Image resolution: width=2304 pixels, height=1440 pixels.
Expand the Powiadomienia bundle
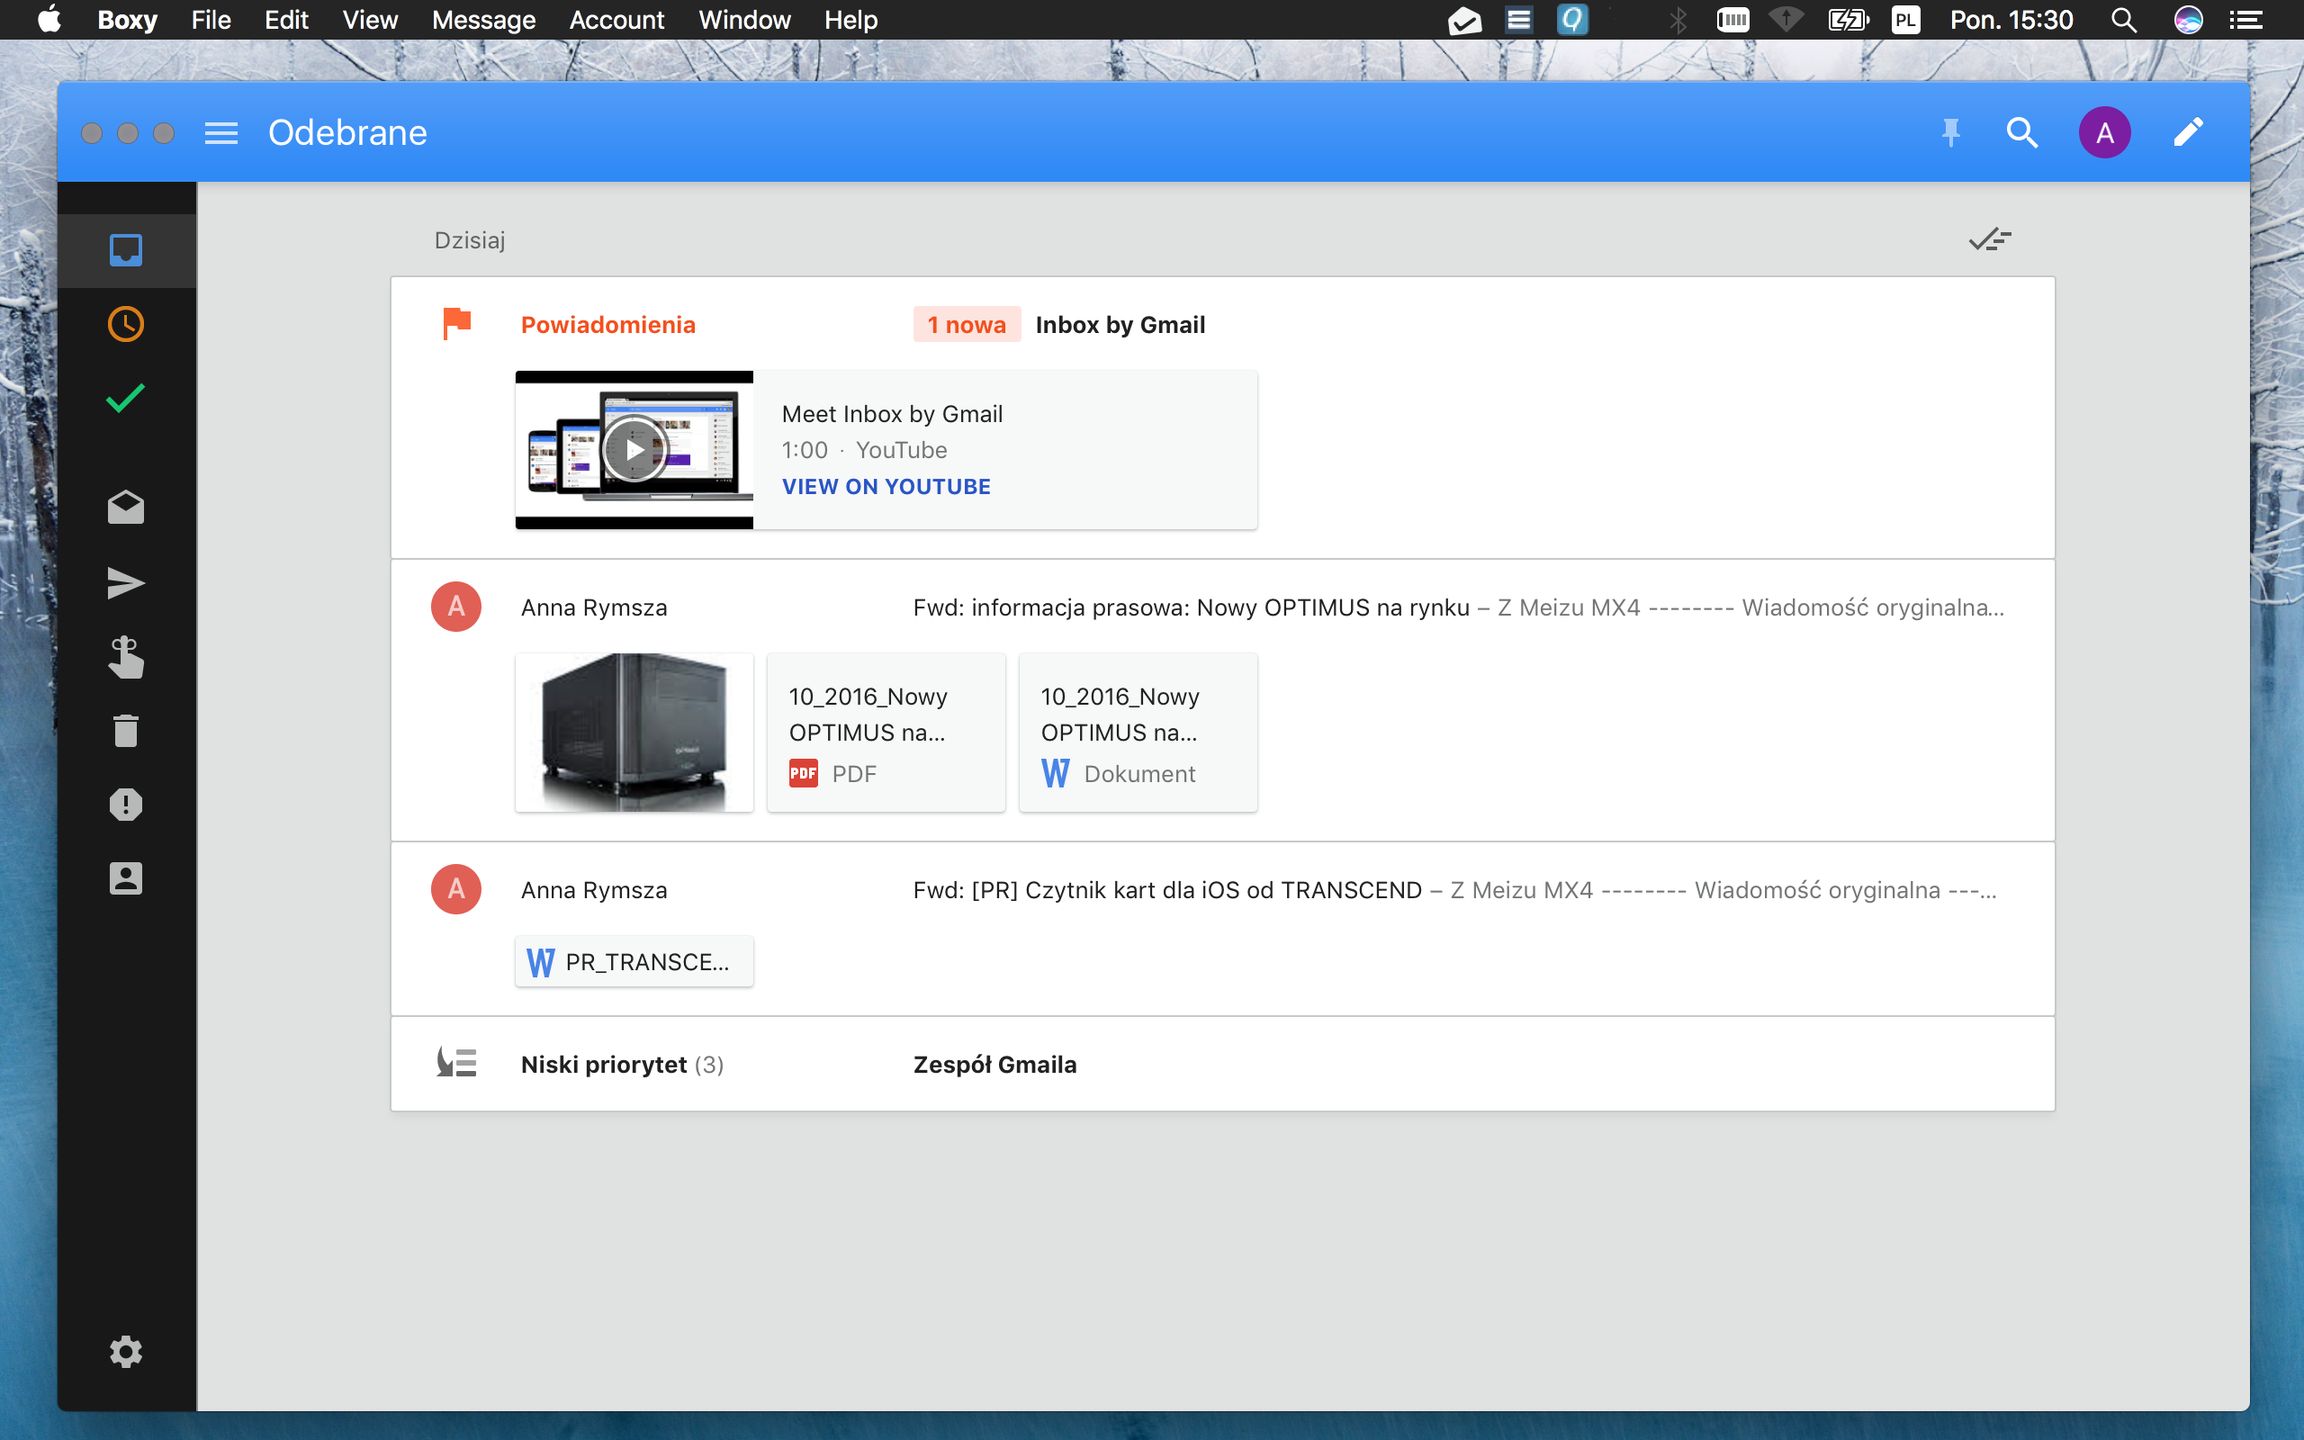pyautogui.click(x=607, y=325)
